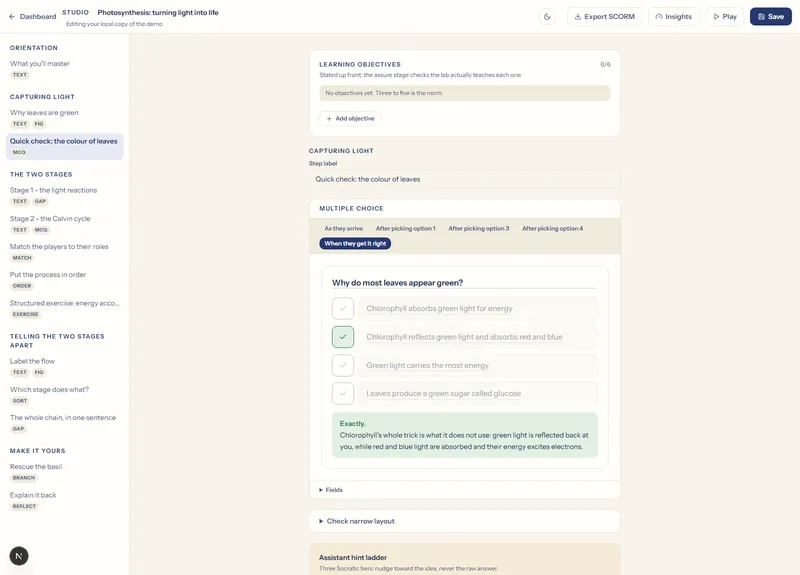The height and width of the screenshot is (575, 800).
Task: Open 'Why leaves are green' step
Action: click(x=64, y=117)
